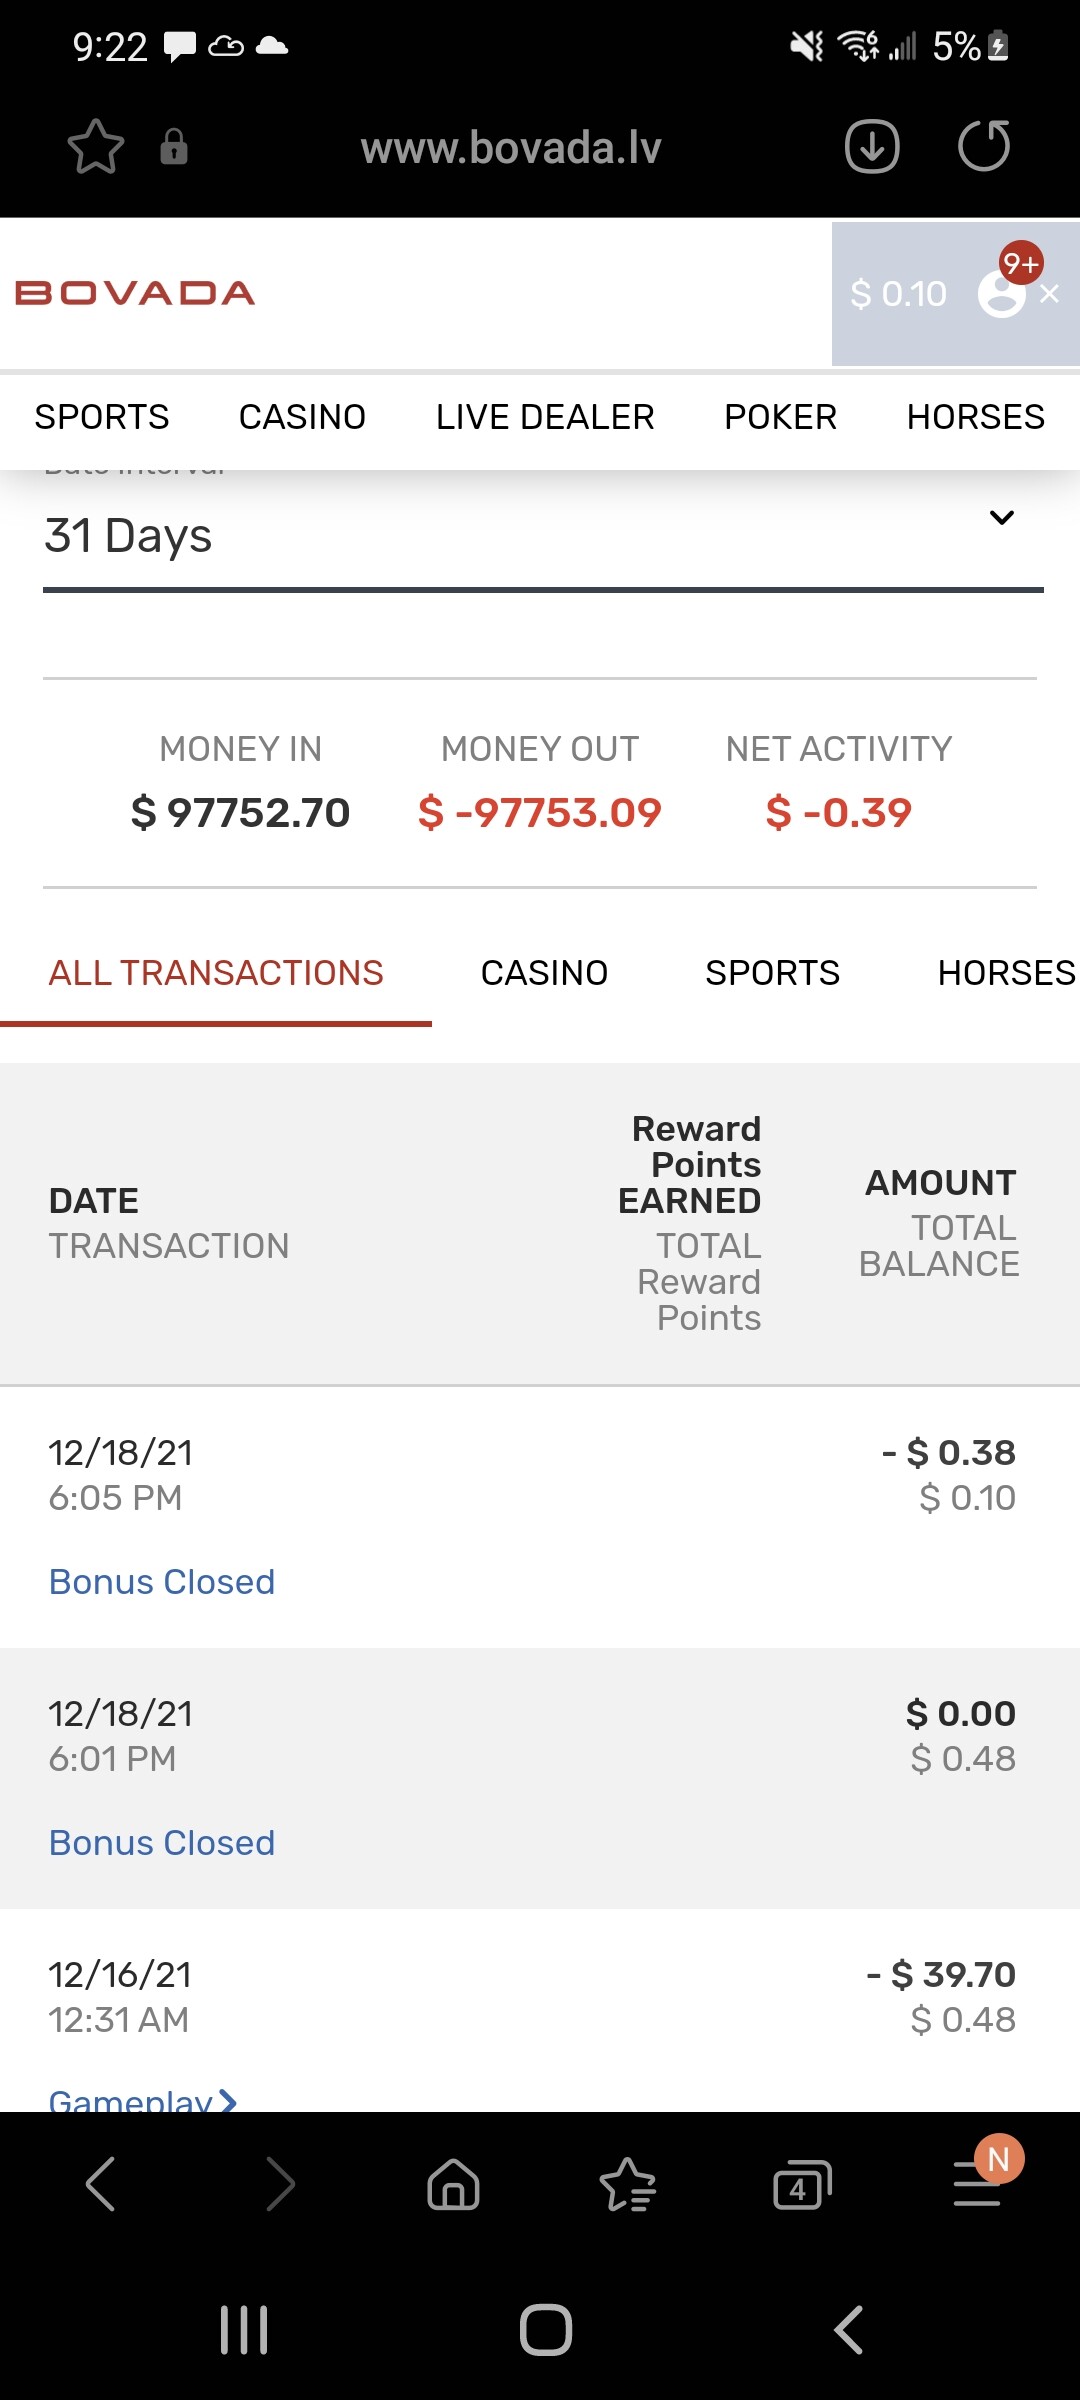
Task: Open the 6:05 PM Bonus Closed link
Action: point(162,1582)
